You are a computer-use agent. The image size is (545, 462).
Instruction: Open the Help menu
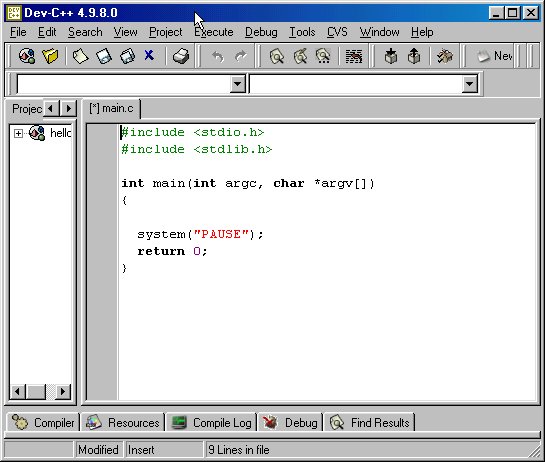422,32
